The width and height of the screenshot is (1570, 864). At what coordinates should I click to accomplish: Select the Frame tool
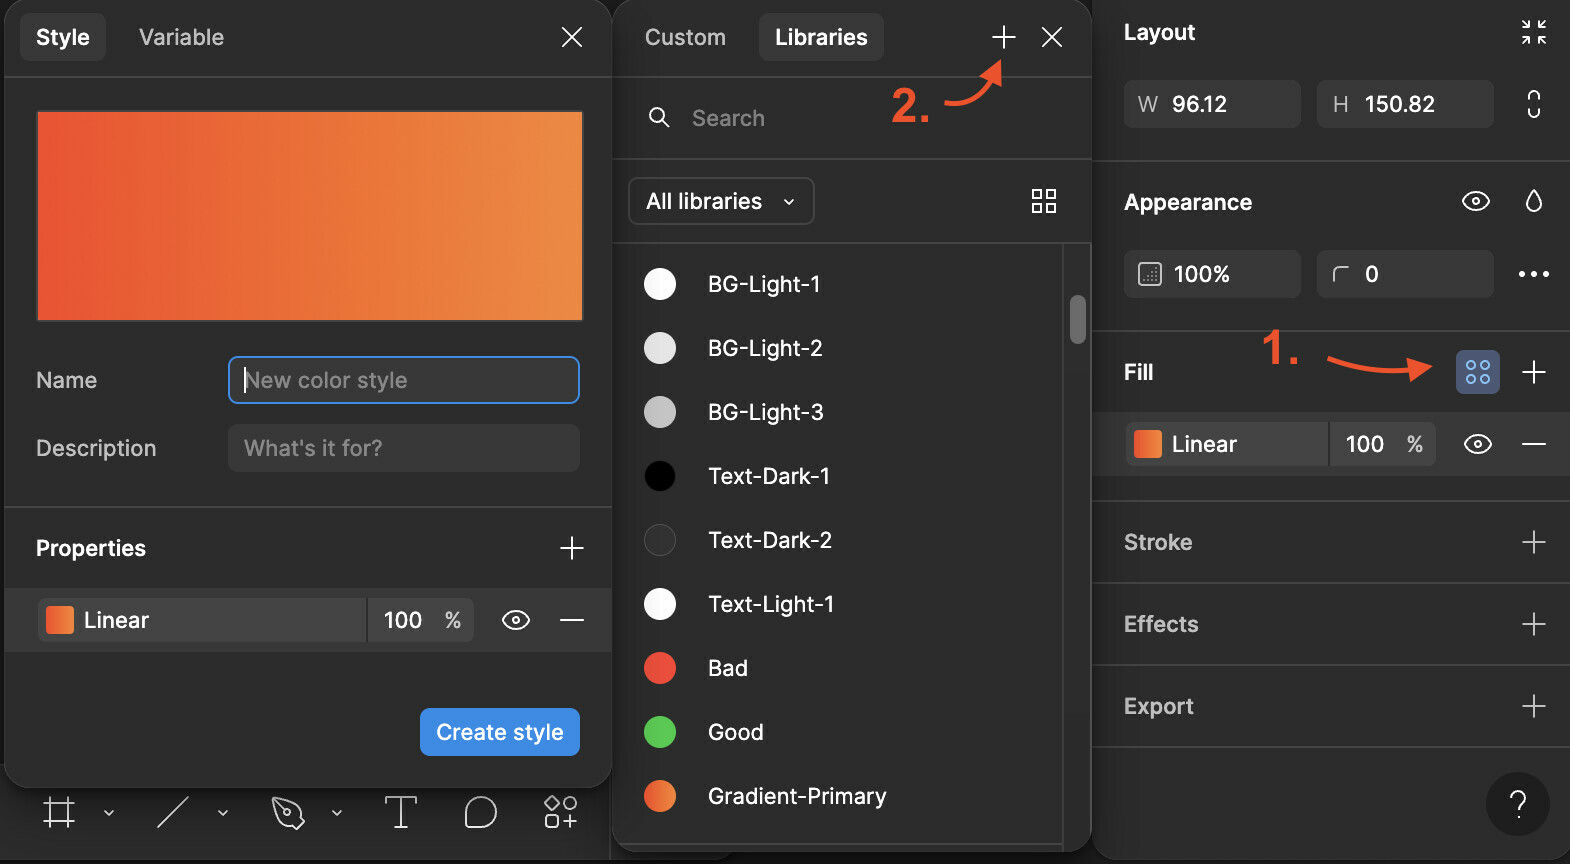59,812
